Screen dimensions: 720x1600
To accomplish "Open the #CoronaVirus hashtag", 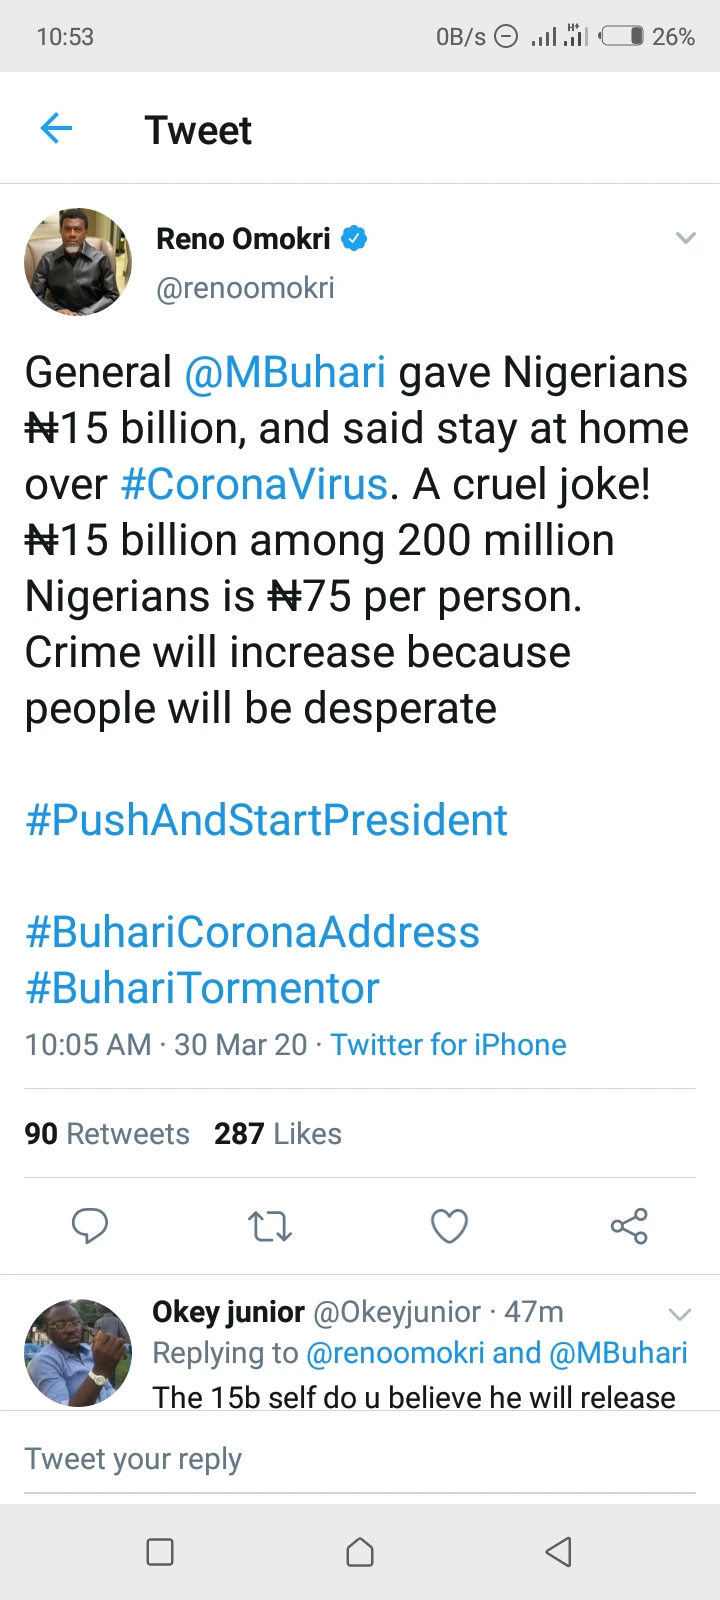I will pos(254,485).
